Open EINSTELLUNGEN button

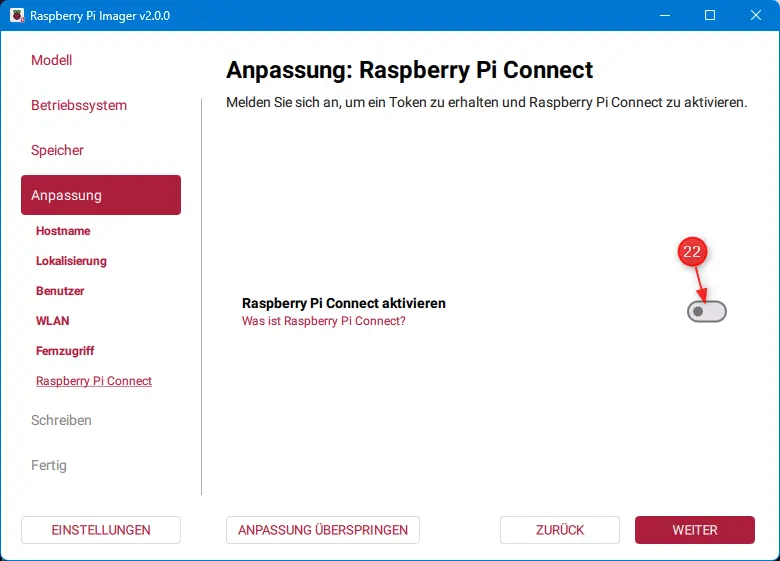pyautogui.click(x=101, y=530)
